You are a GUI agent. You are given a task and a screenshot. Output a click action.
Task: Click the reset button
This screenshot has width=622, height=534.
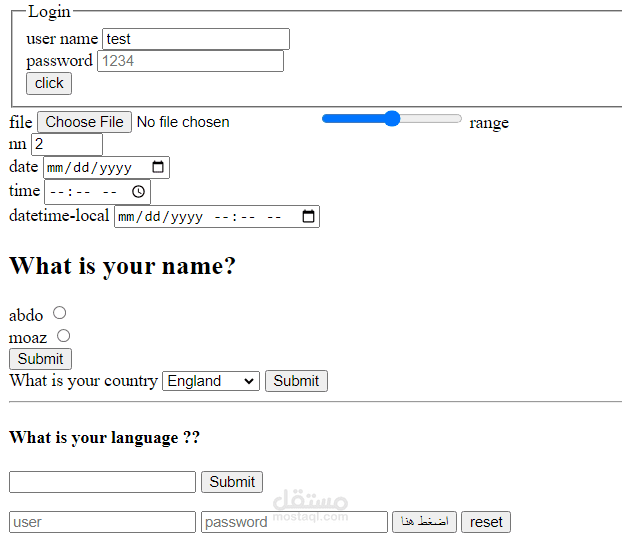(486, 522)
